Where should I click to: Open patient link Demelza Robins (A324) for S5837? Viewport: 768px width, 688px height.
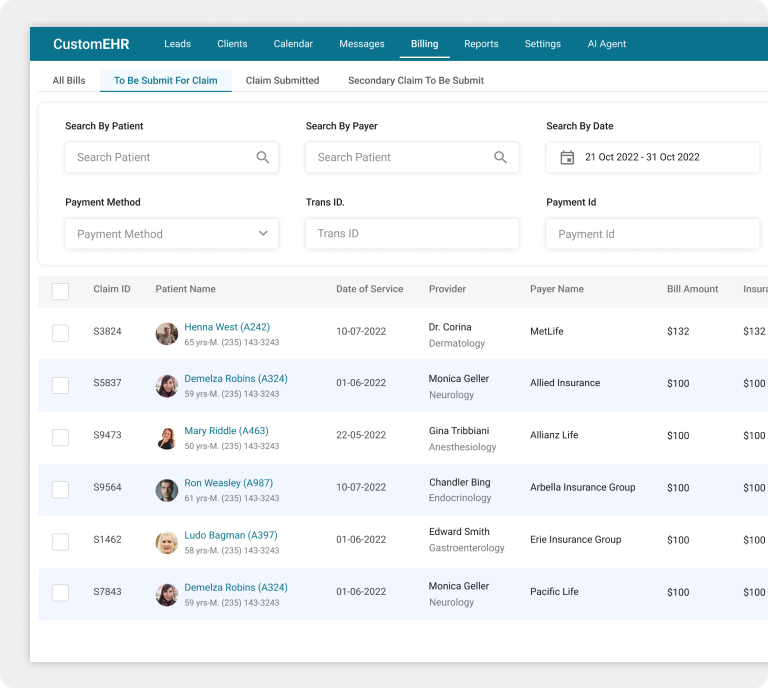coord(236,379)
